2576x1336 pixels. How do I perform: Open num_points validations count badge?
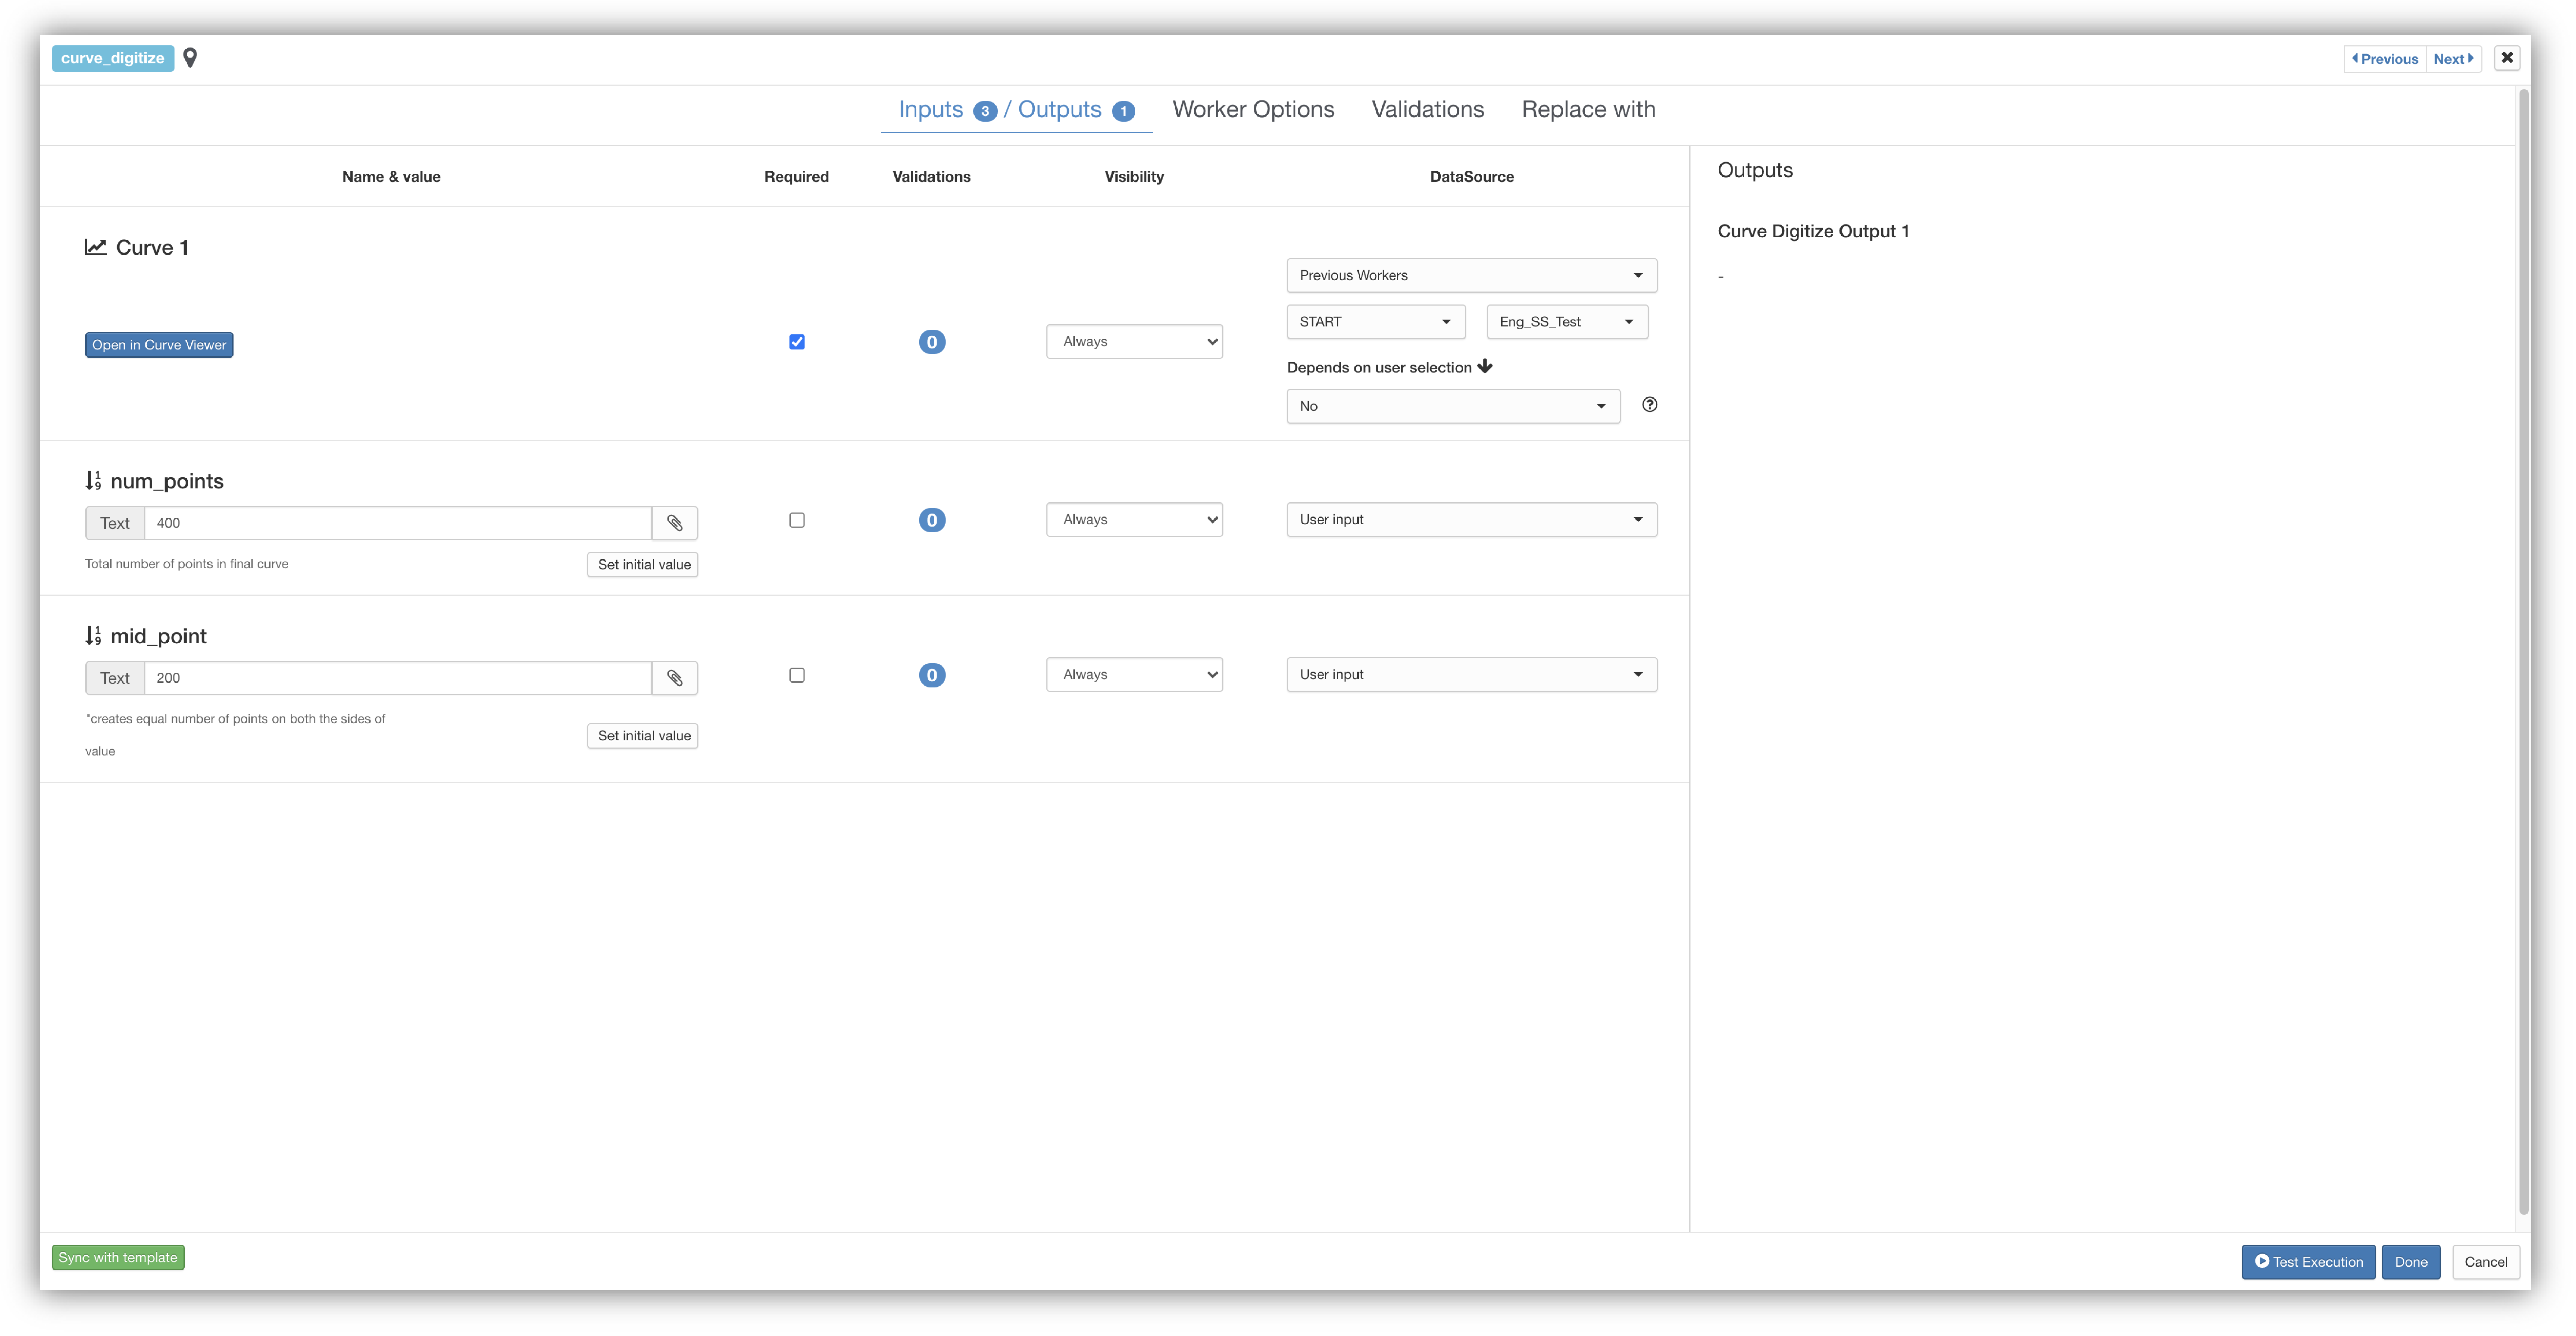pos(932,520)
